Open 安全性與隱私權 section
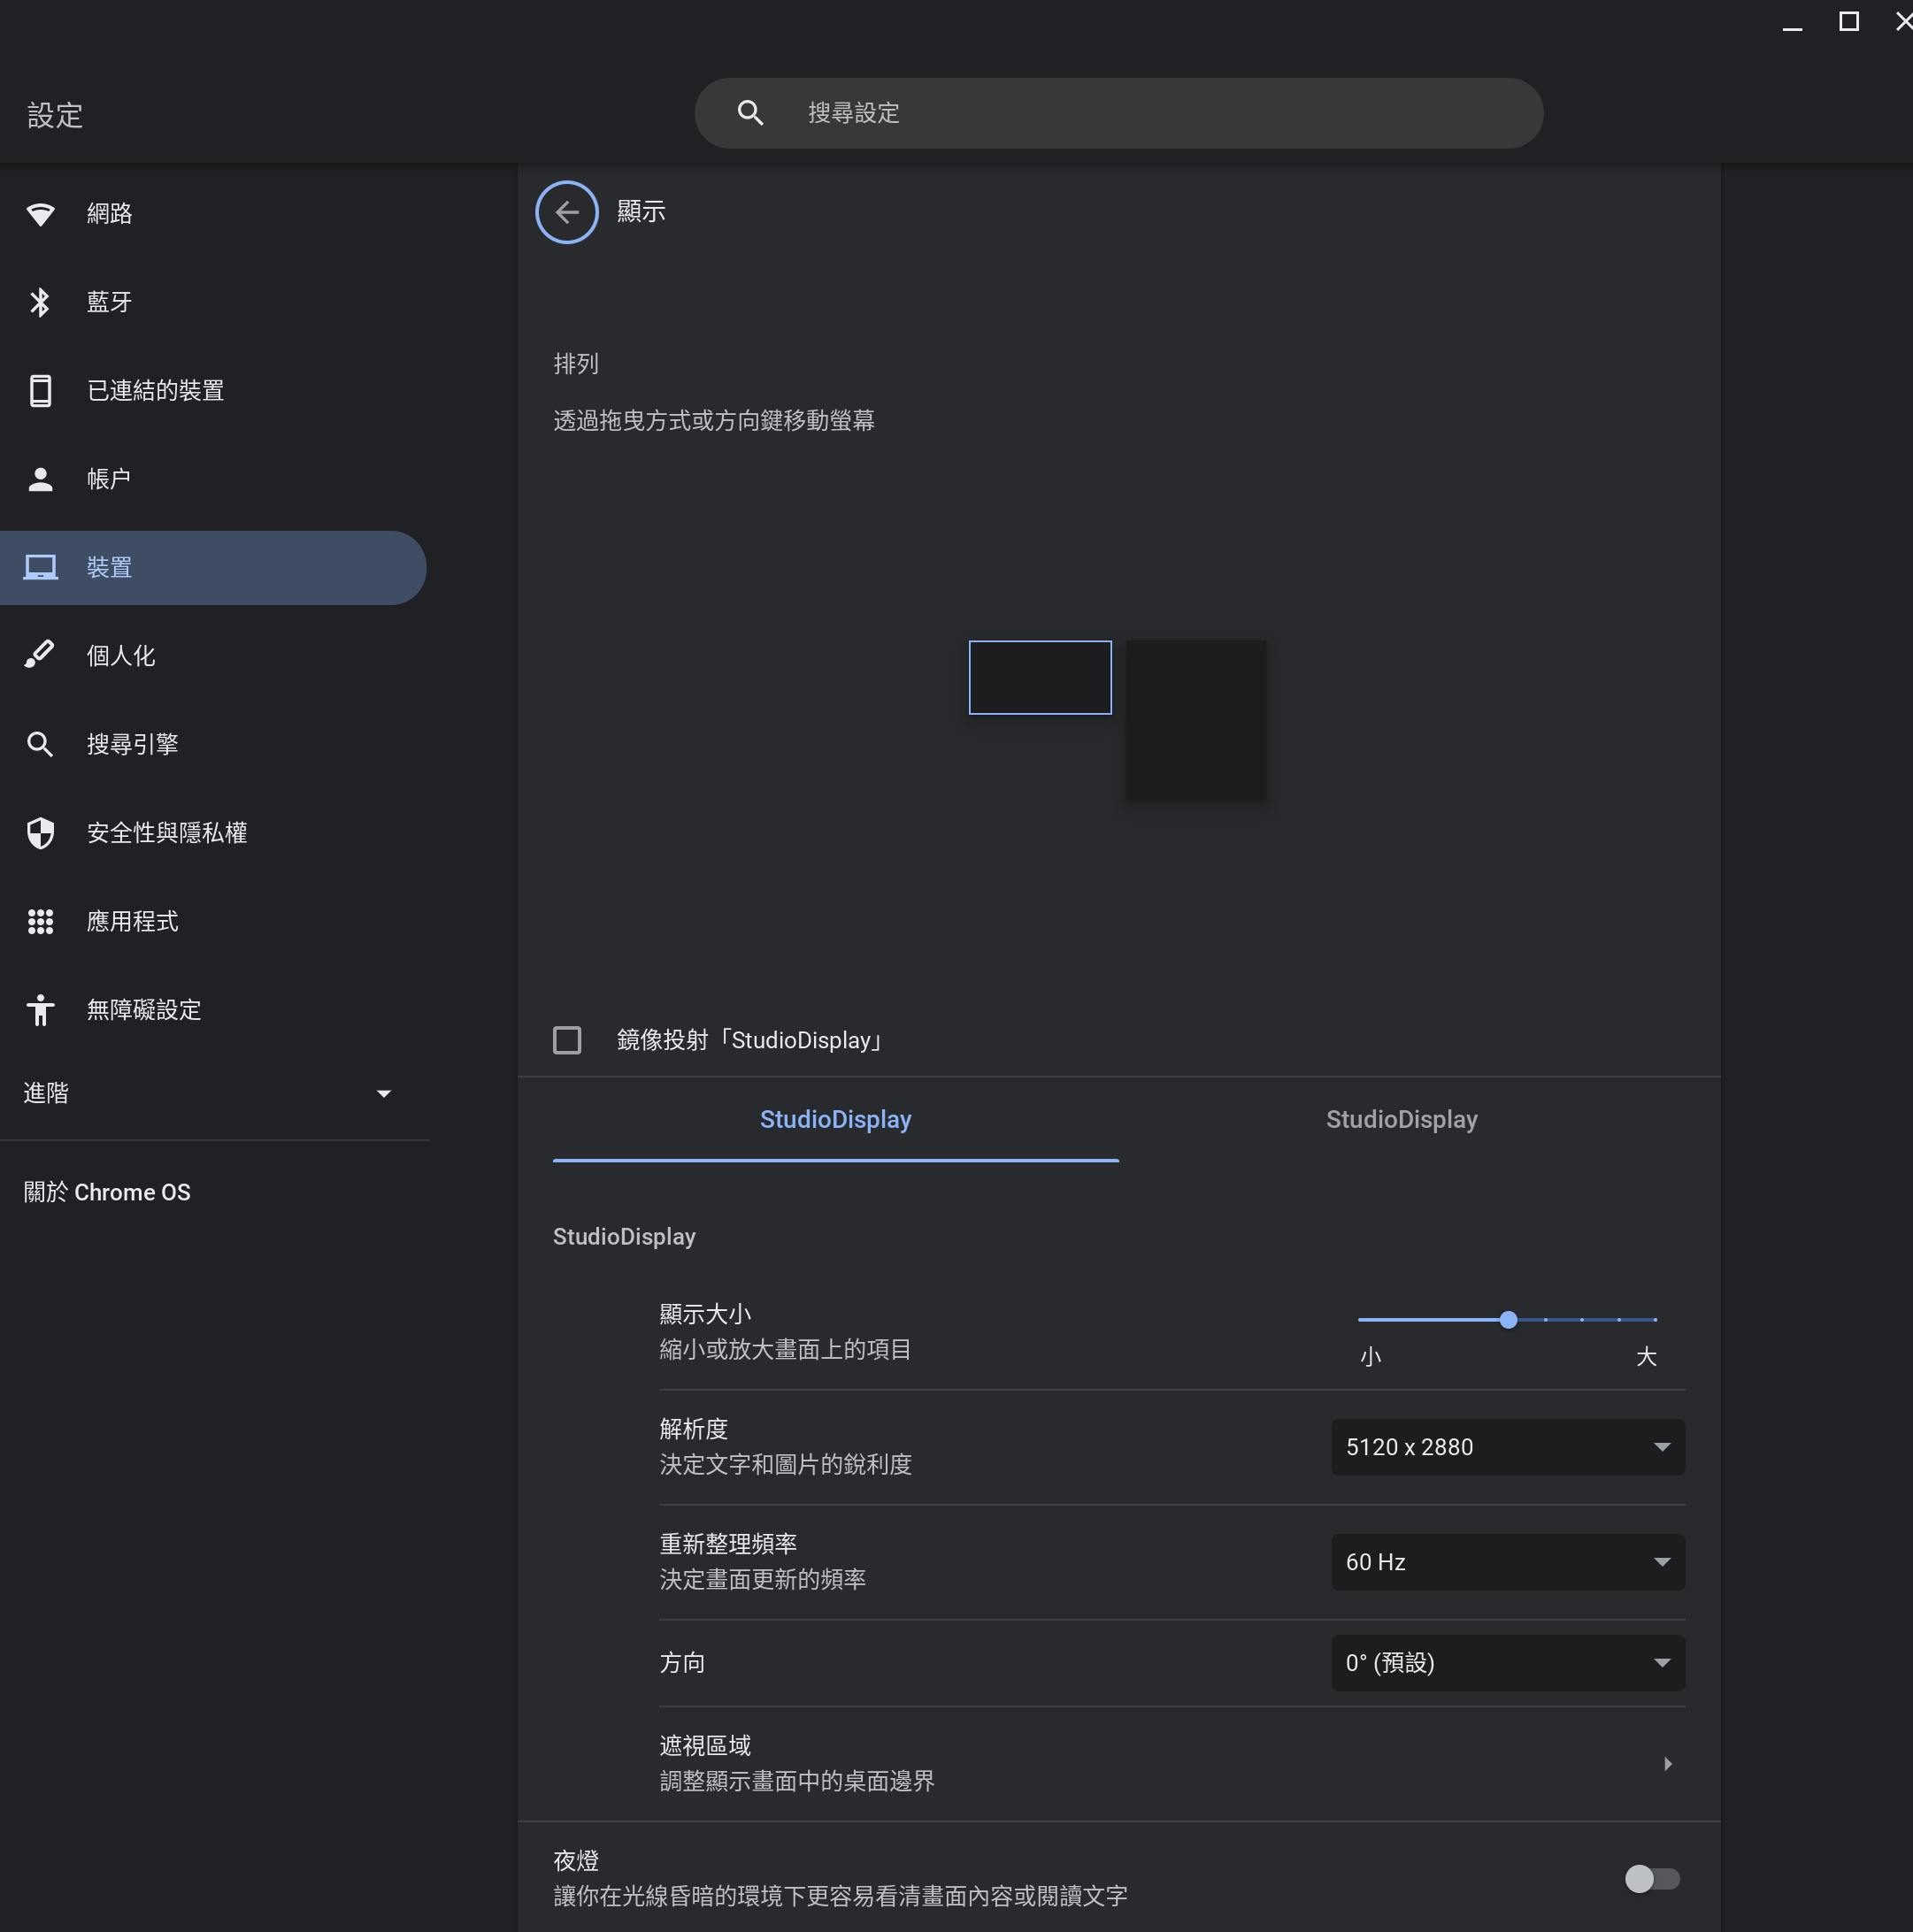The width and height of the screenshot is (1913, 1932). click(x=214, y=833)
